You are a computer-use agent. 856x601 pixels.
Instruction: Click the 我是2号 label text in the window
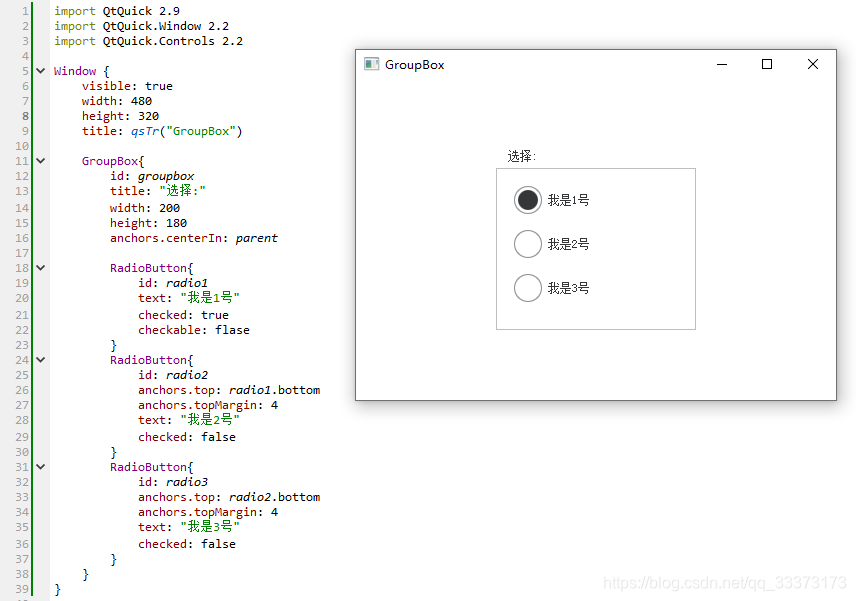(568, 244)
